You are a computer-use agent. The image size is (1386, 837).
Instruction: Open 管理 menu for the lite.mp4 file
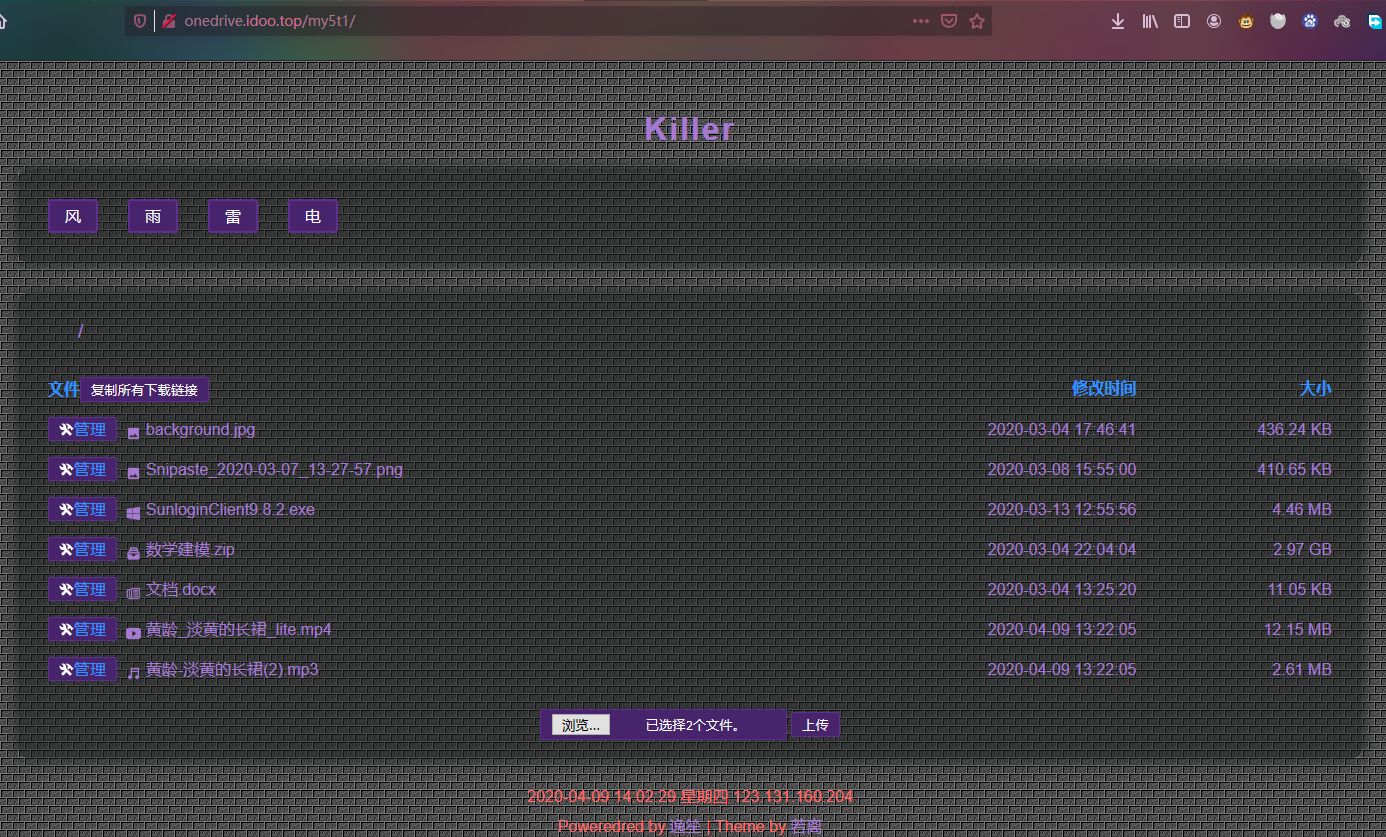83,630
